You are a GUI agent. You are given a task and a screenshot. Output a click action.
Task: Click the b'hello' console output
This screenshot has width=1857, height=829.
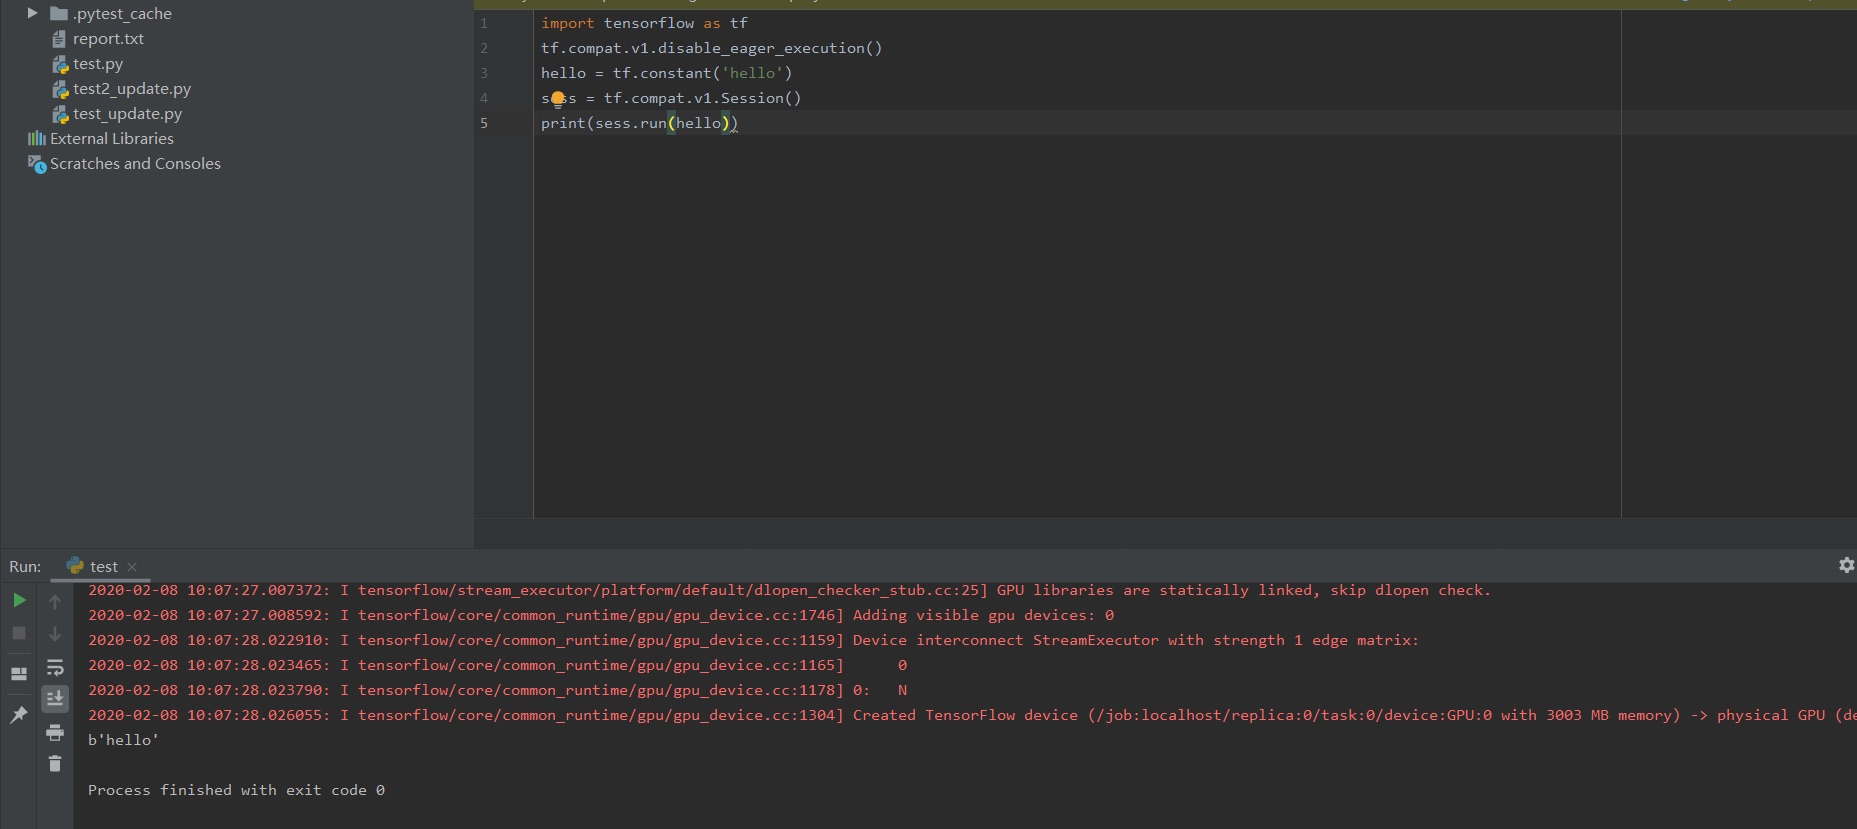coord(123,740)
